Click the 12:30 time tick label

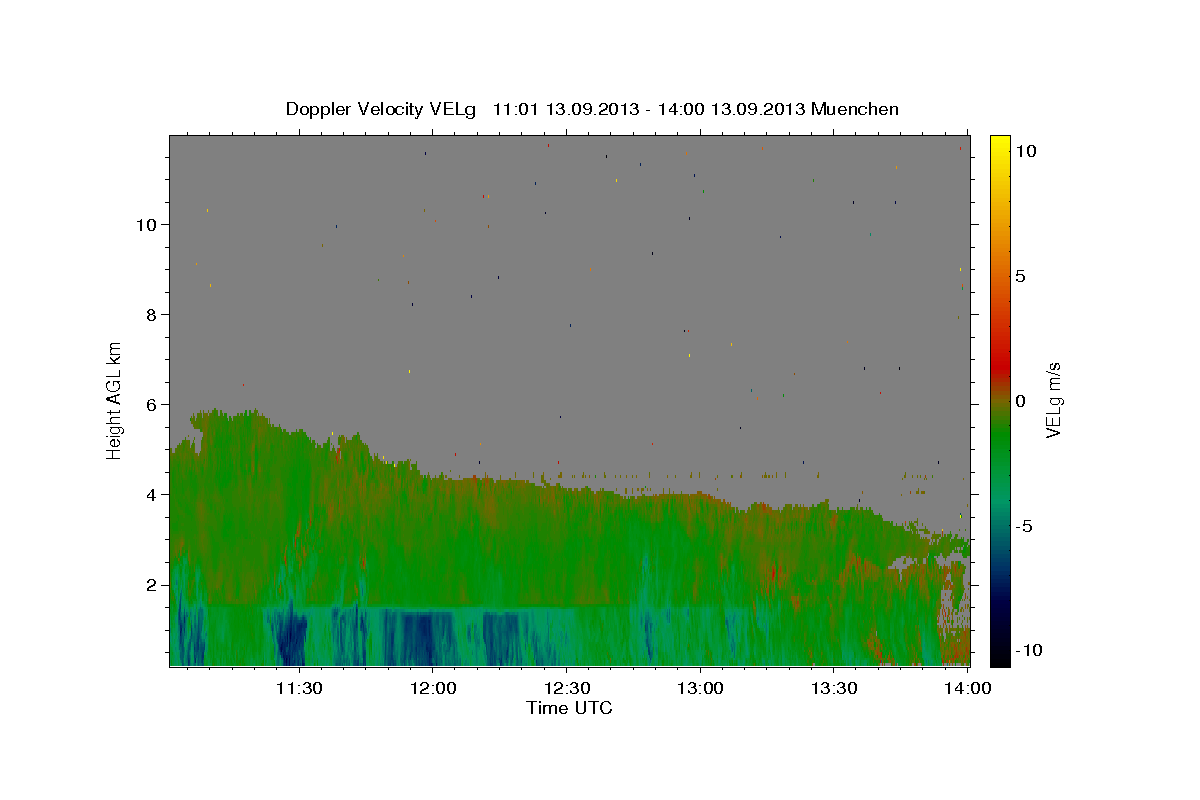pyautogui.click(x=566, y=688)
